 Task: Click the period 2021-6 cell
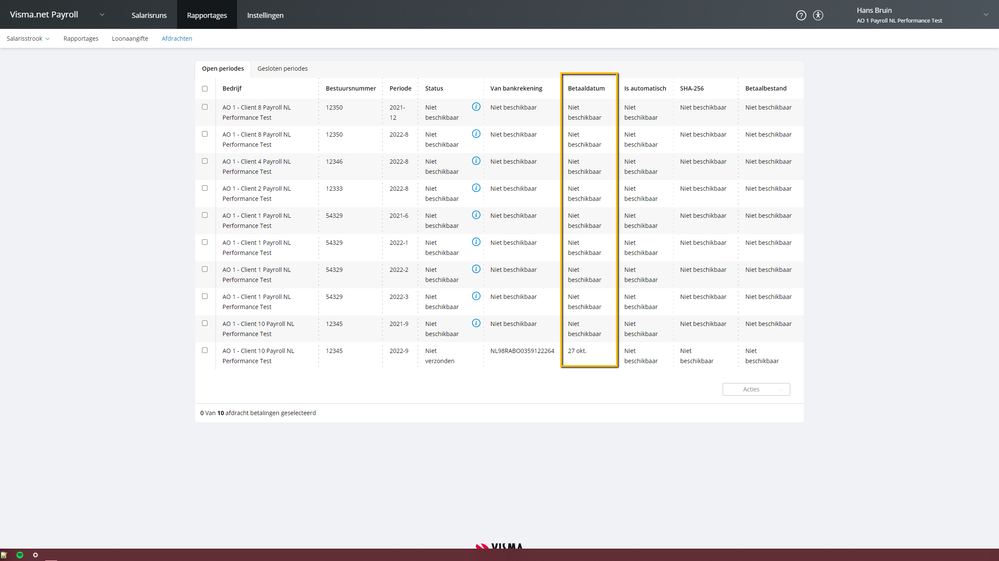point(399,216)
